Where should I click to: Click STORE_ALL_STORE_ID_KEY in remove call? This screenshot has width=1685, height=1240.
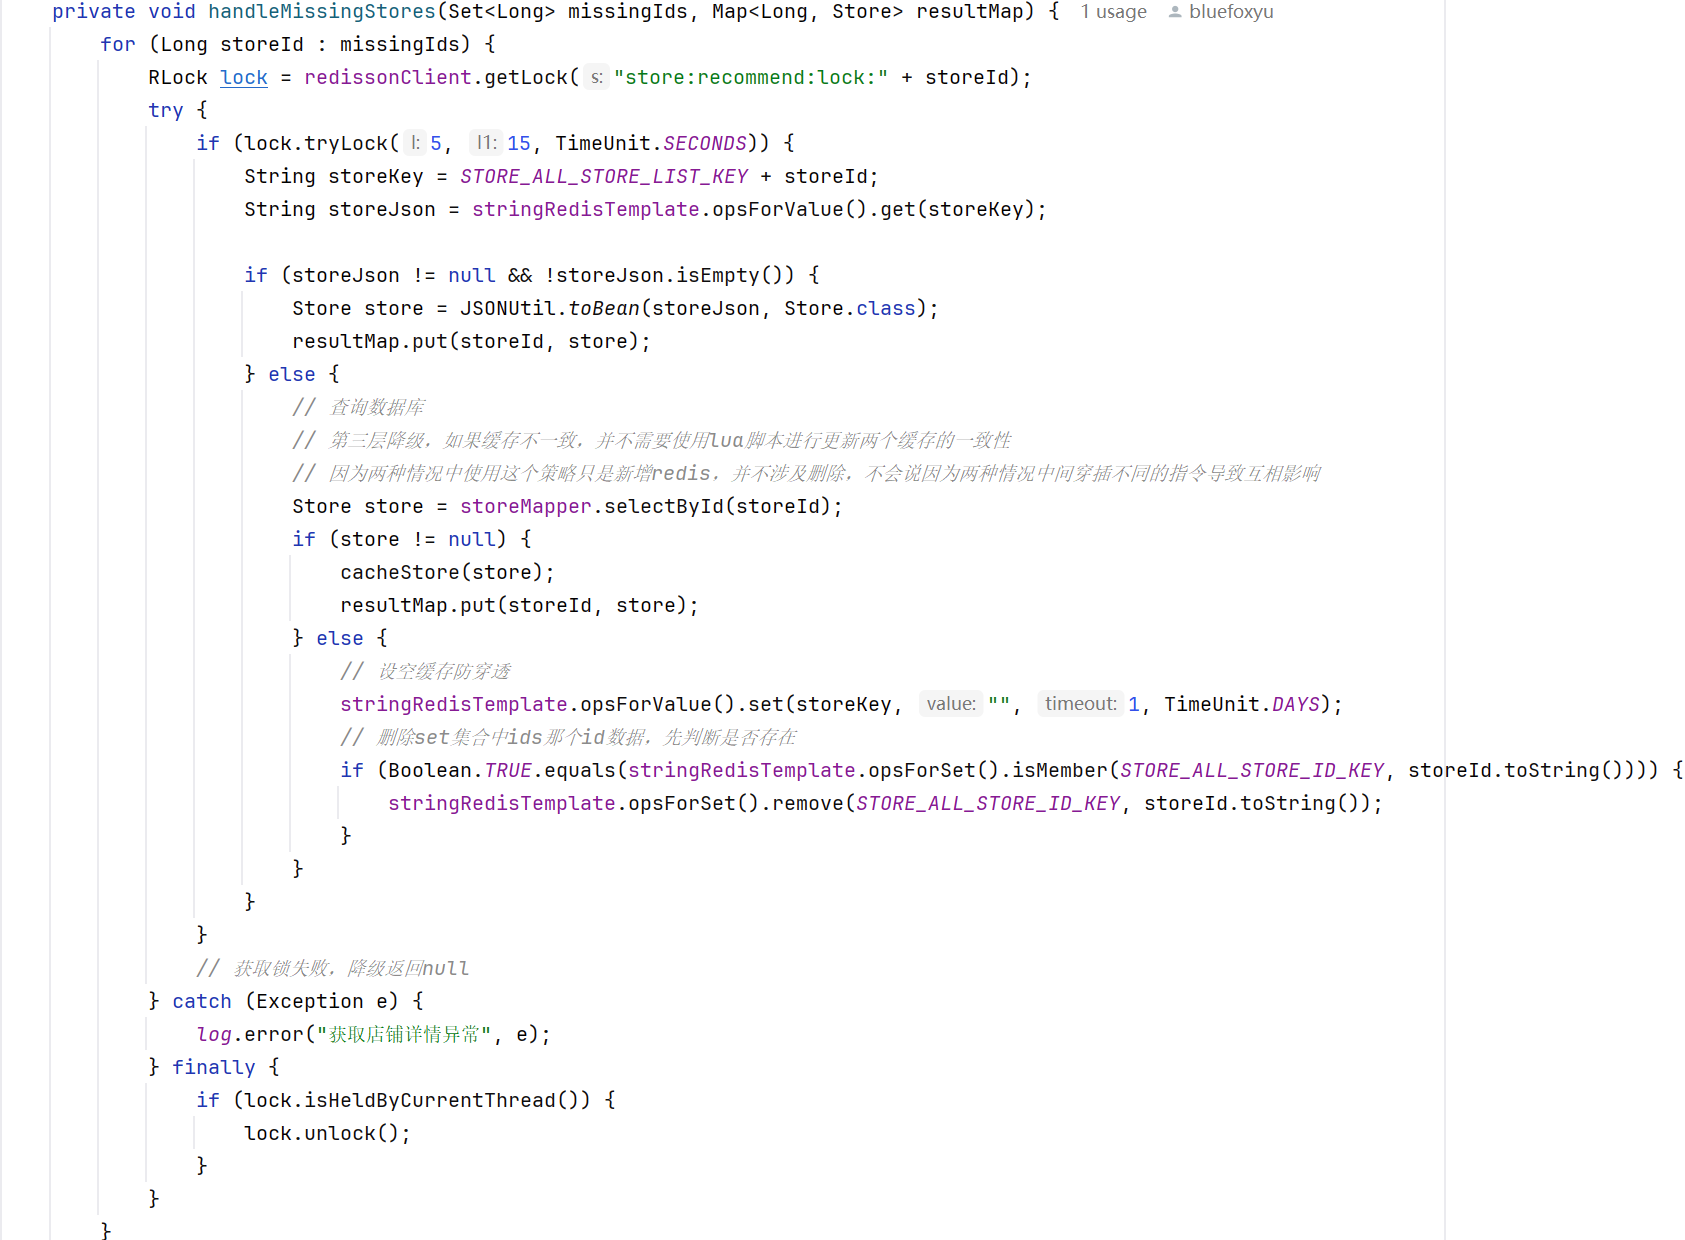988,803
